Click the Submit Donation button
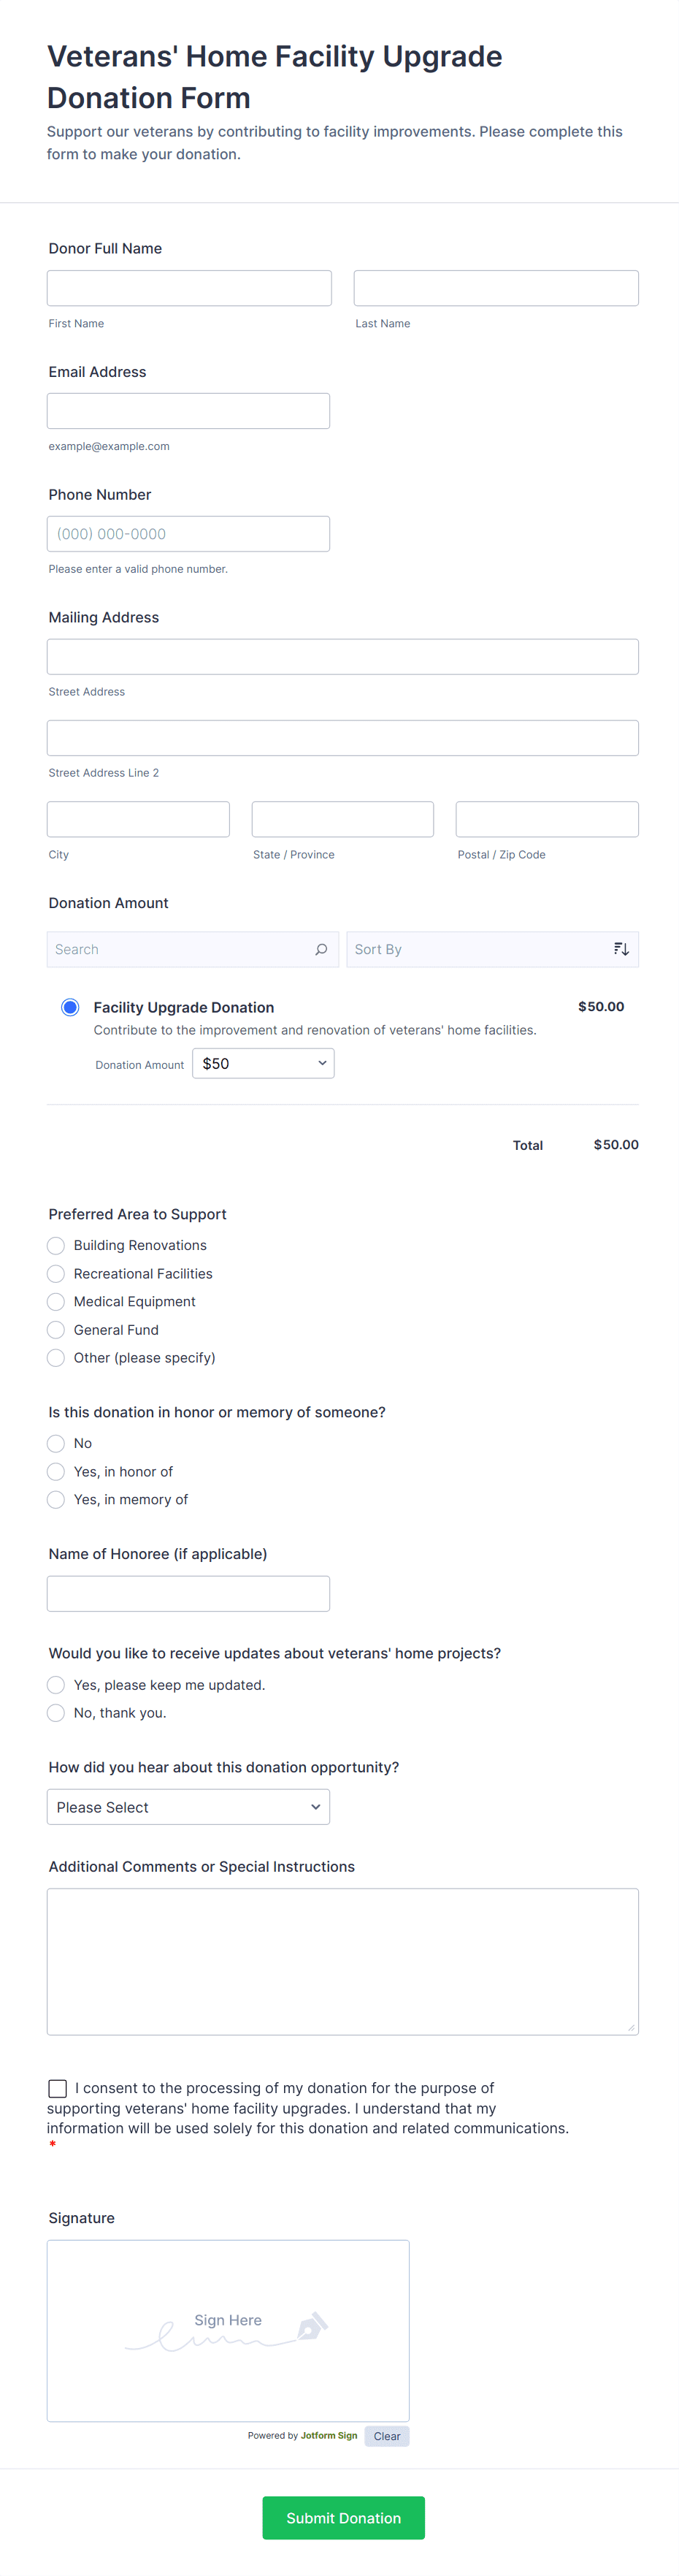This screenshot has width=679, height=2576. (343, 2517)
